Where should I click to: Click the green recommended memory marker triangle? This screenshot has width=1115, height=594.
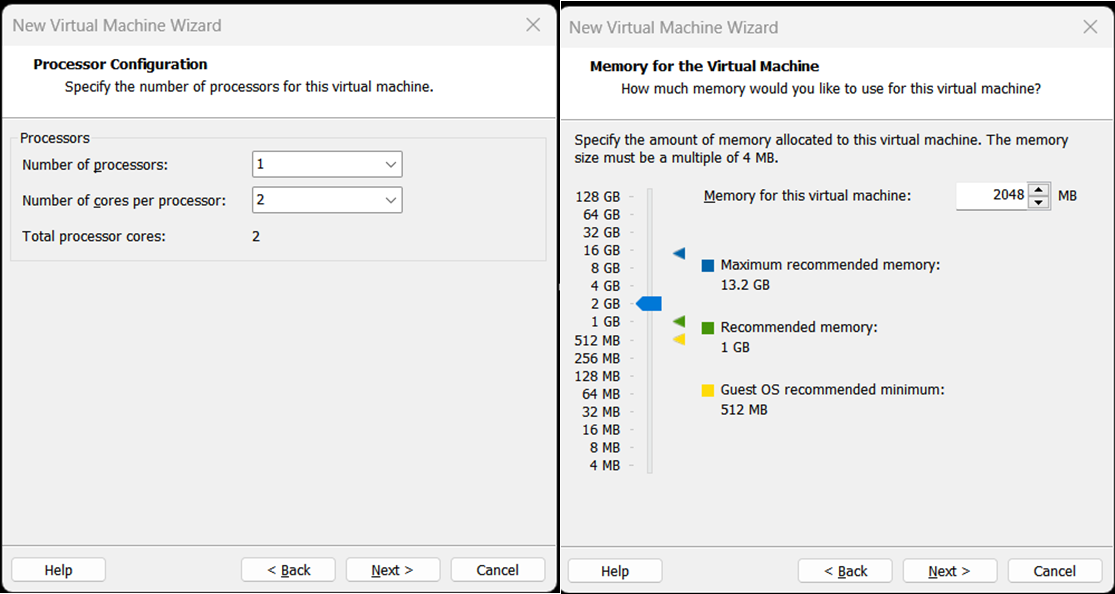679,322
